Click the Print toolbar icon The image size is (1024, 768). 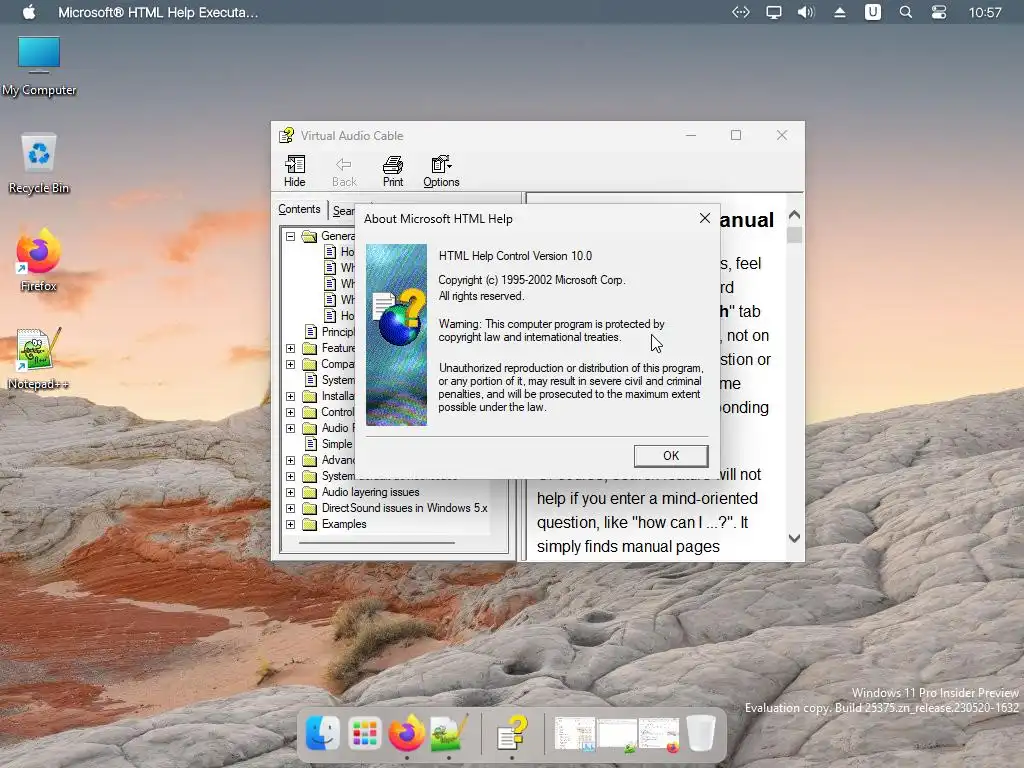pos(392,171)
